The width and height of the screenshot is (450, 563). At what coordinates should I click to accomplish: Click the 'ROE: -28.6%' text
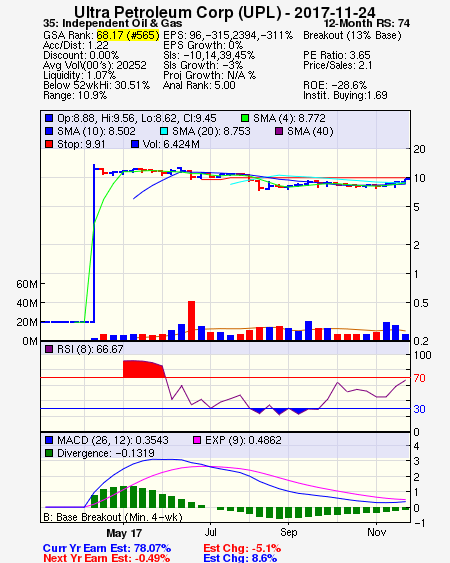335,85
